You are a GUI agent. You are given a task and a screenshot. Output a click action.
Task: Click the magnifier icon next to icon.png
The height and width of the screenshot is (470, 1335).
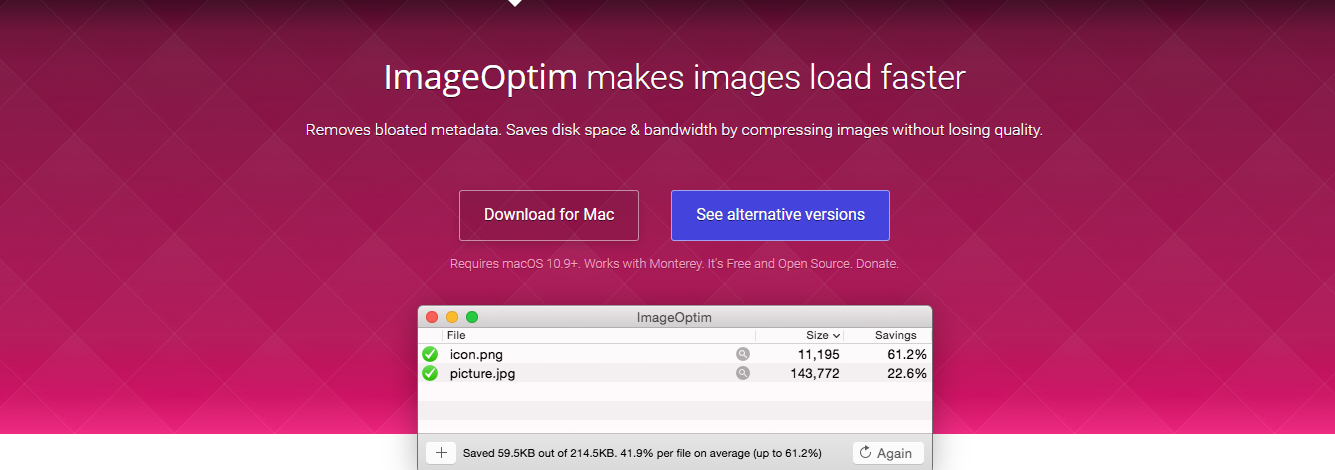(743, 354)
